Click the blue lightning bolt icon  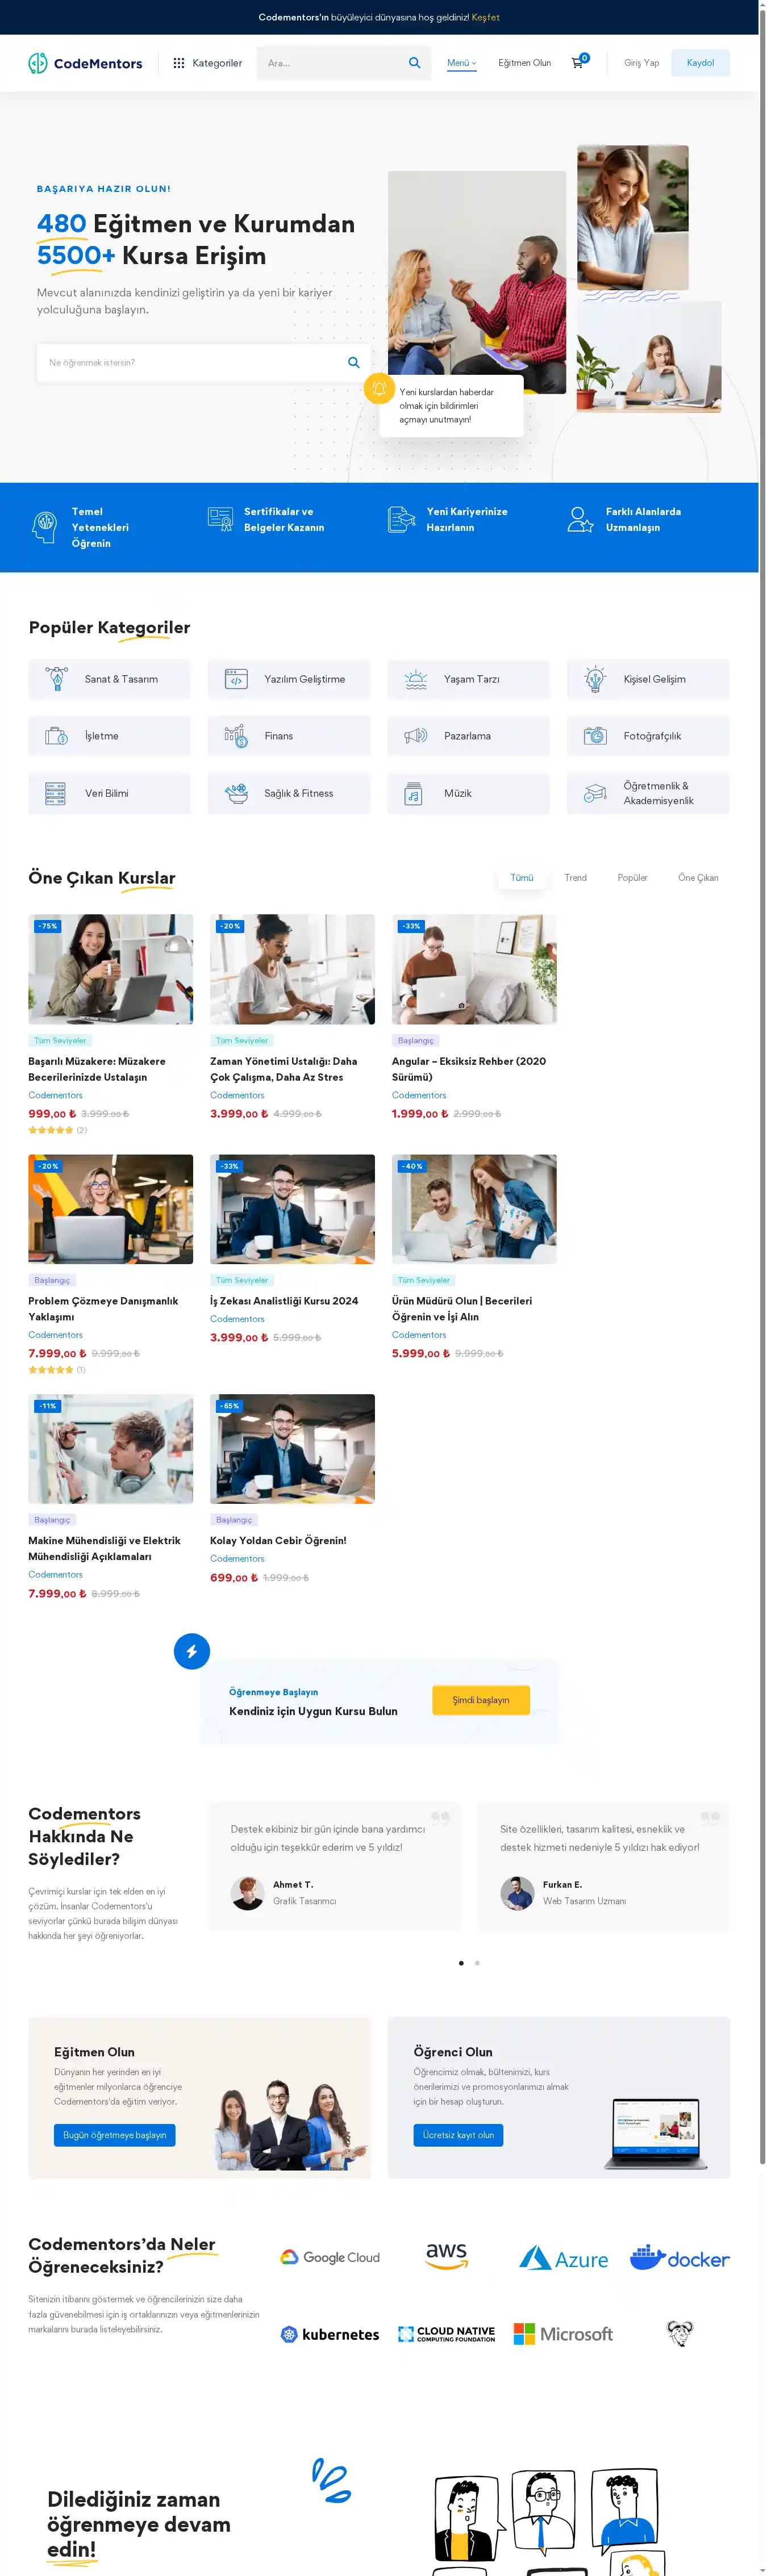tap(192, 1650)
